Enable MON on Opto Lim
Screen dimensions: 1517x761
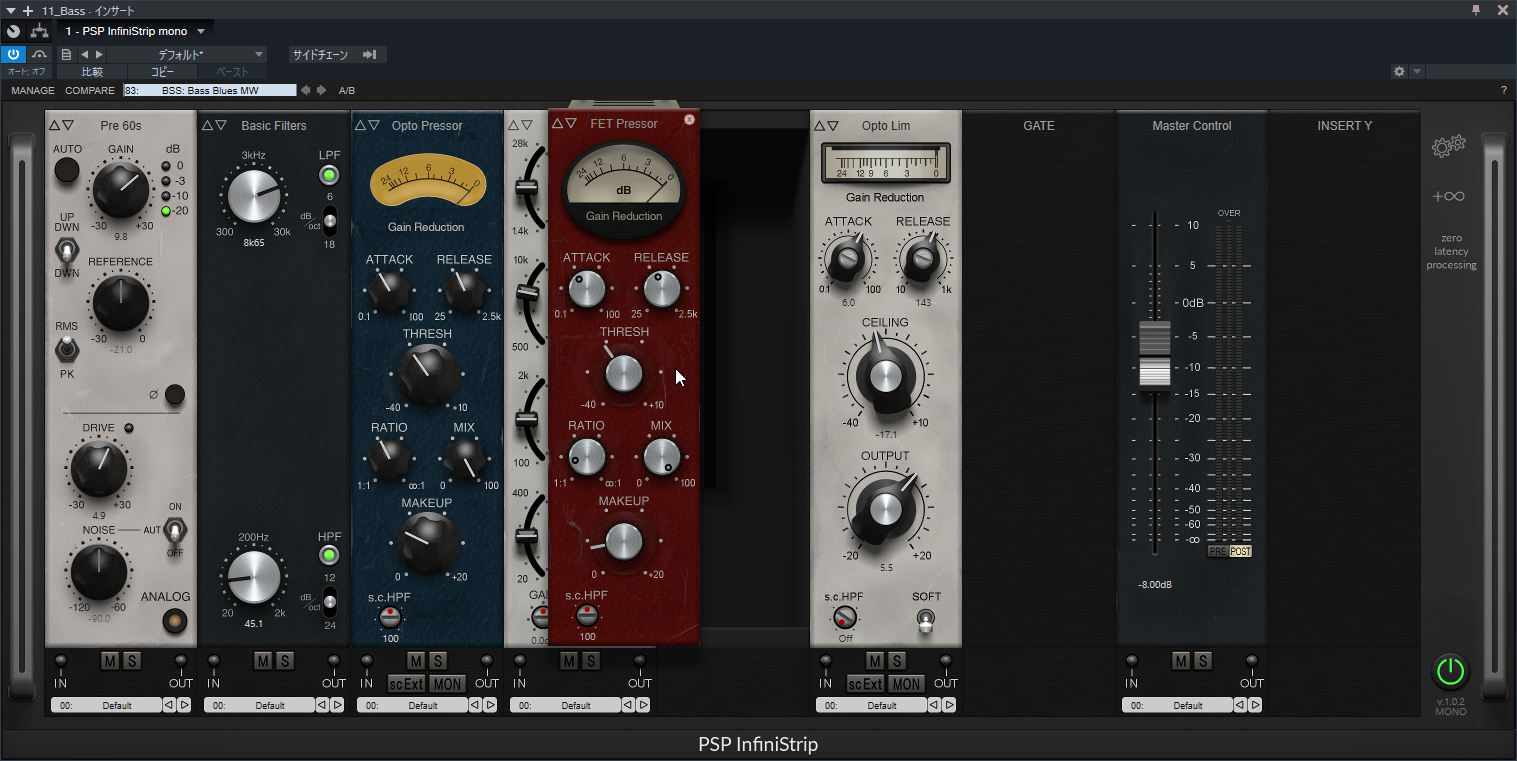click(907, 684)
